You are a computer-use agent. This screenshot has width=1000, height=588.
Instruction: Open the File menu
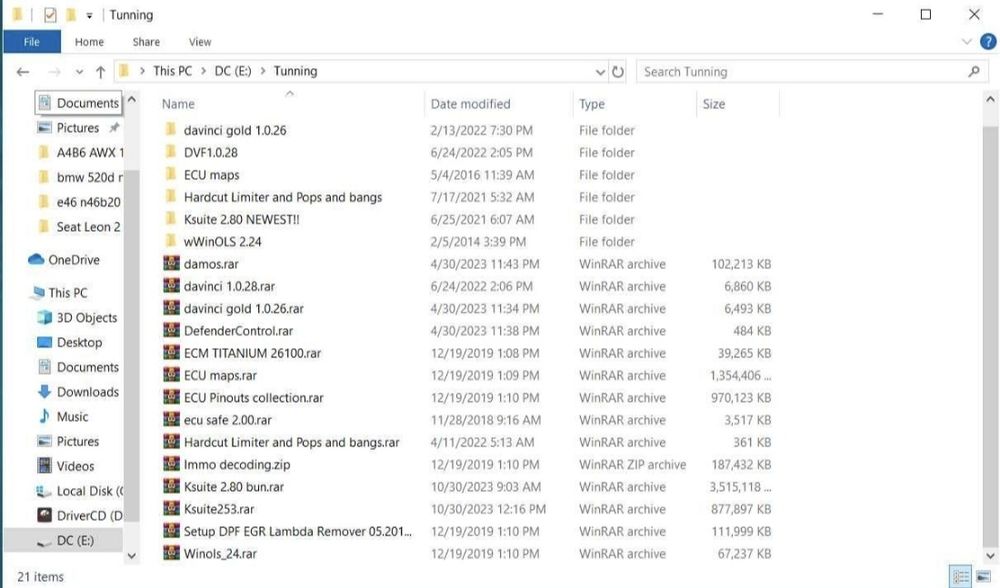click(31, 42)
